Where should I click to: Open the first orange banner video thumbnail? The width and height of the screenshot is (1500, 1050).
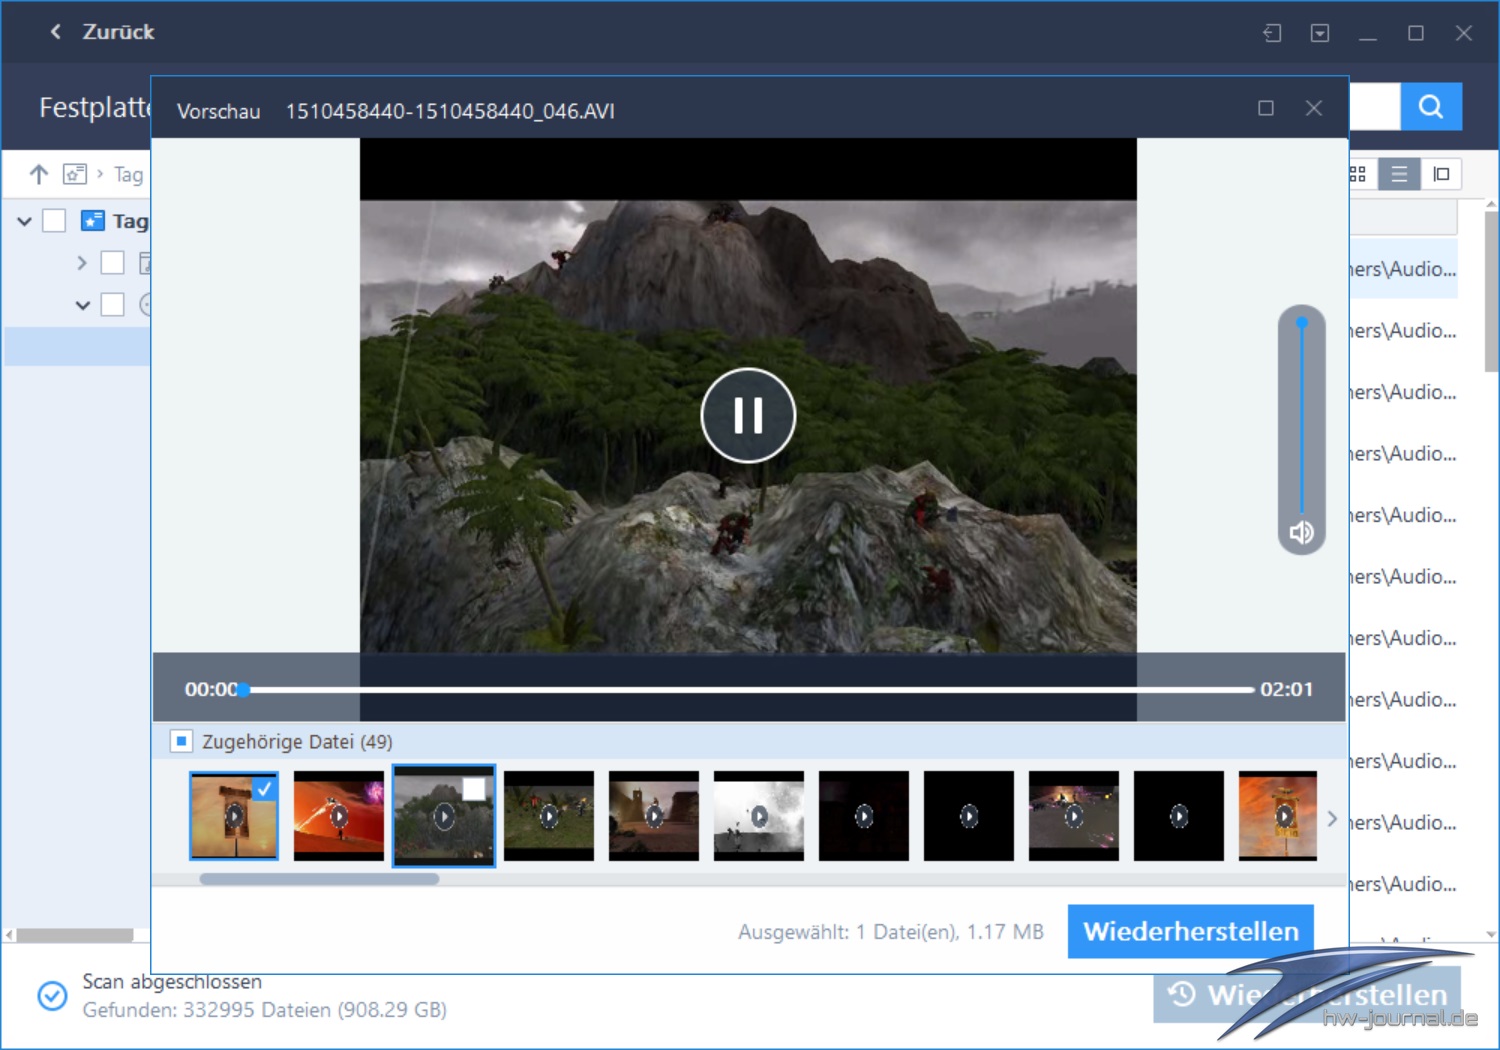(x=234, y=815)
